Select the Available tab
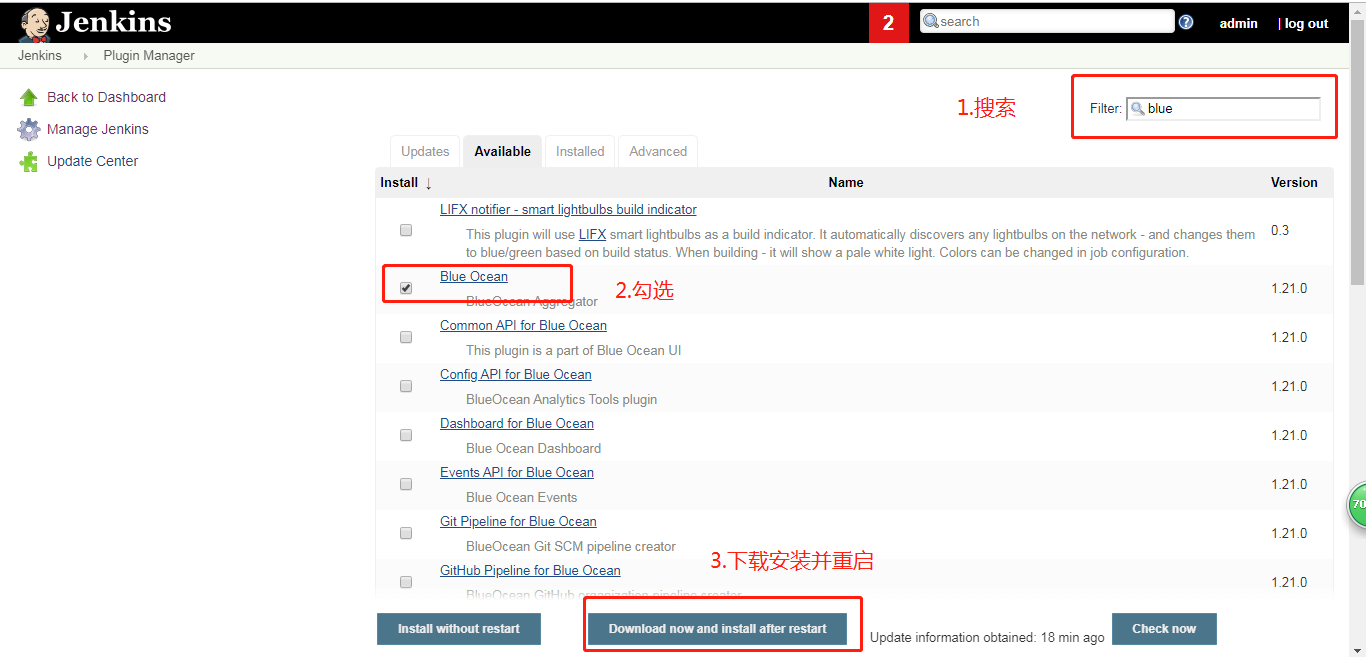 click(502, 151)
